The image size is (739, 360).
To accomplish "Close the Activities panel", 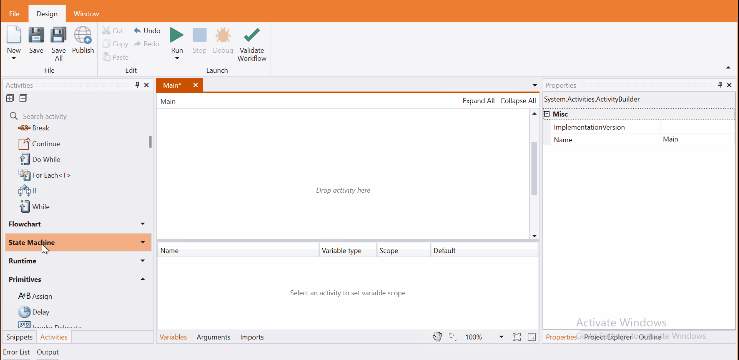I will pyautogui.click(x=147, y=85).
